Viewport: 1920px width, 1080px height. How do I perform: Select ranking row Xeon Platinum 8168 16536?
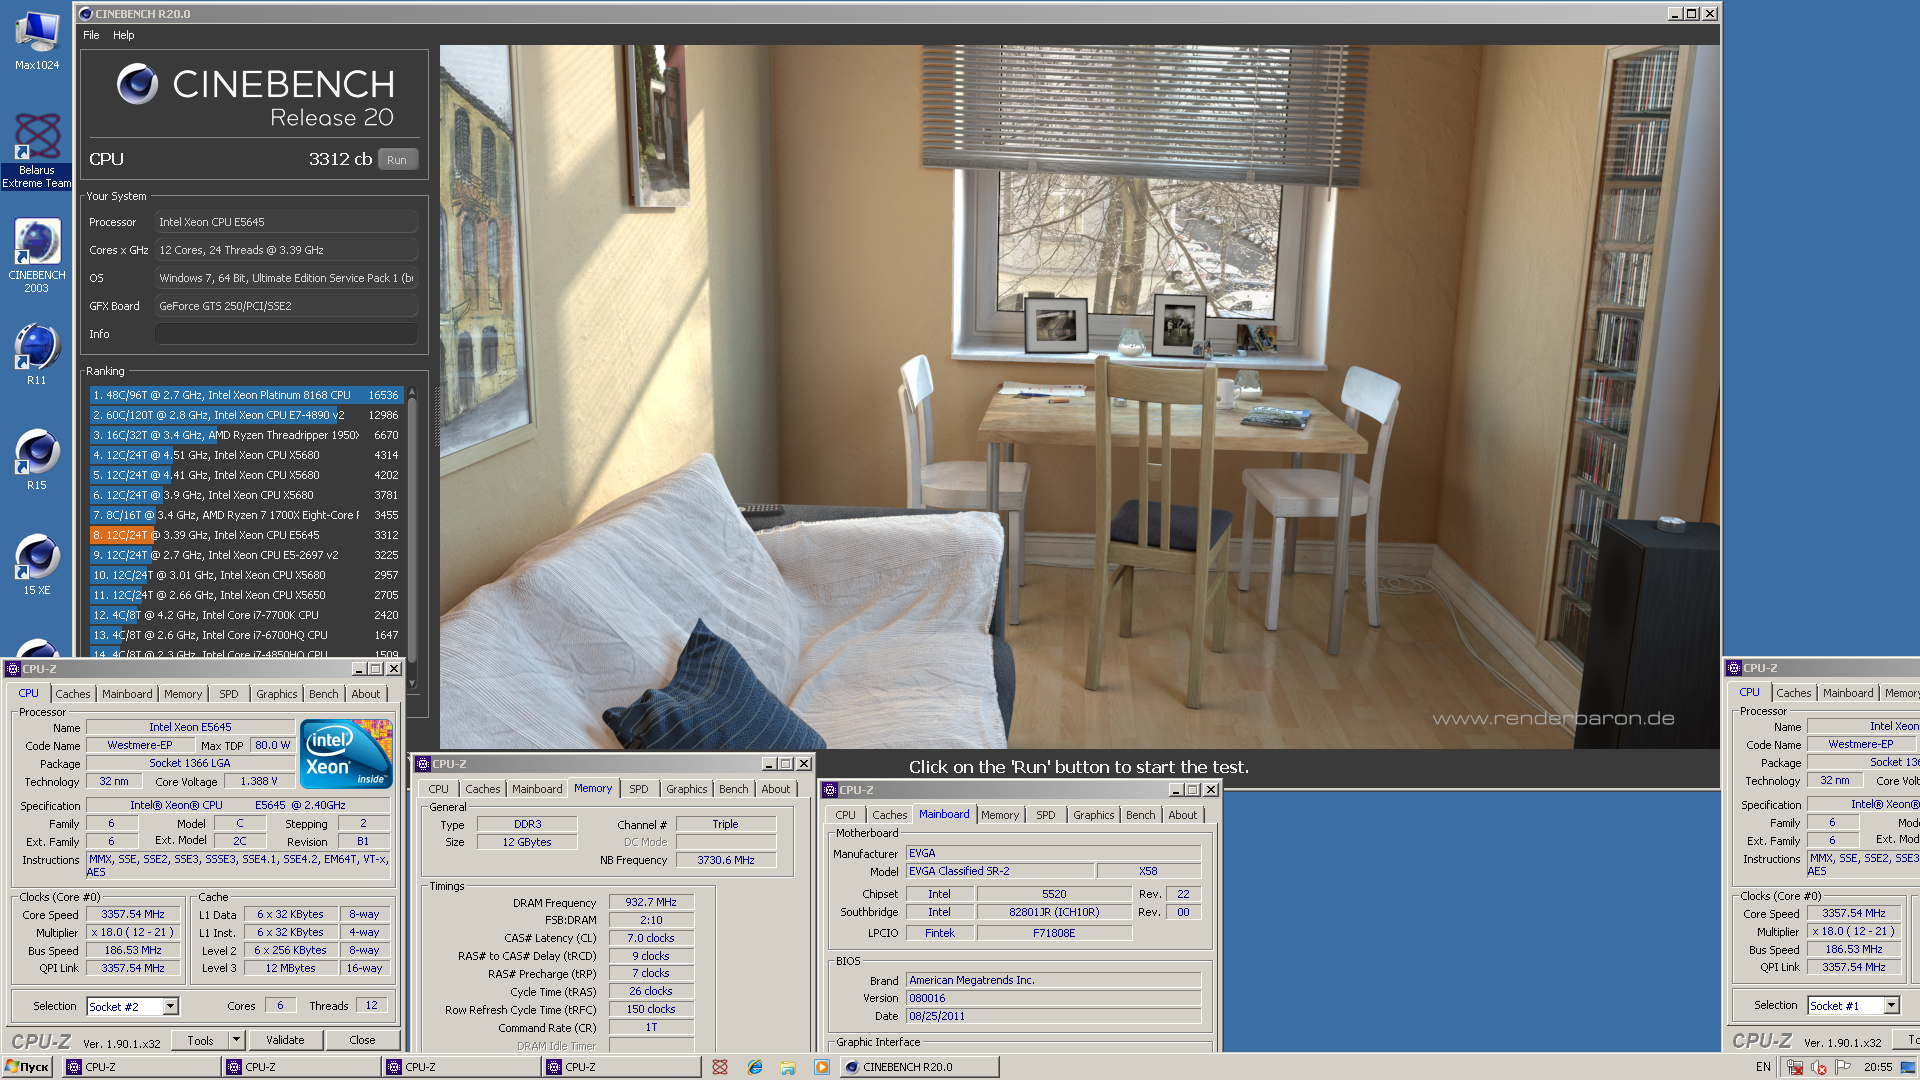pyautogui.click(x=246, y=395)
